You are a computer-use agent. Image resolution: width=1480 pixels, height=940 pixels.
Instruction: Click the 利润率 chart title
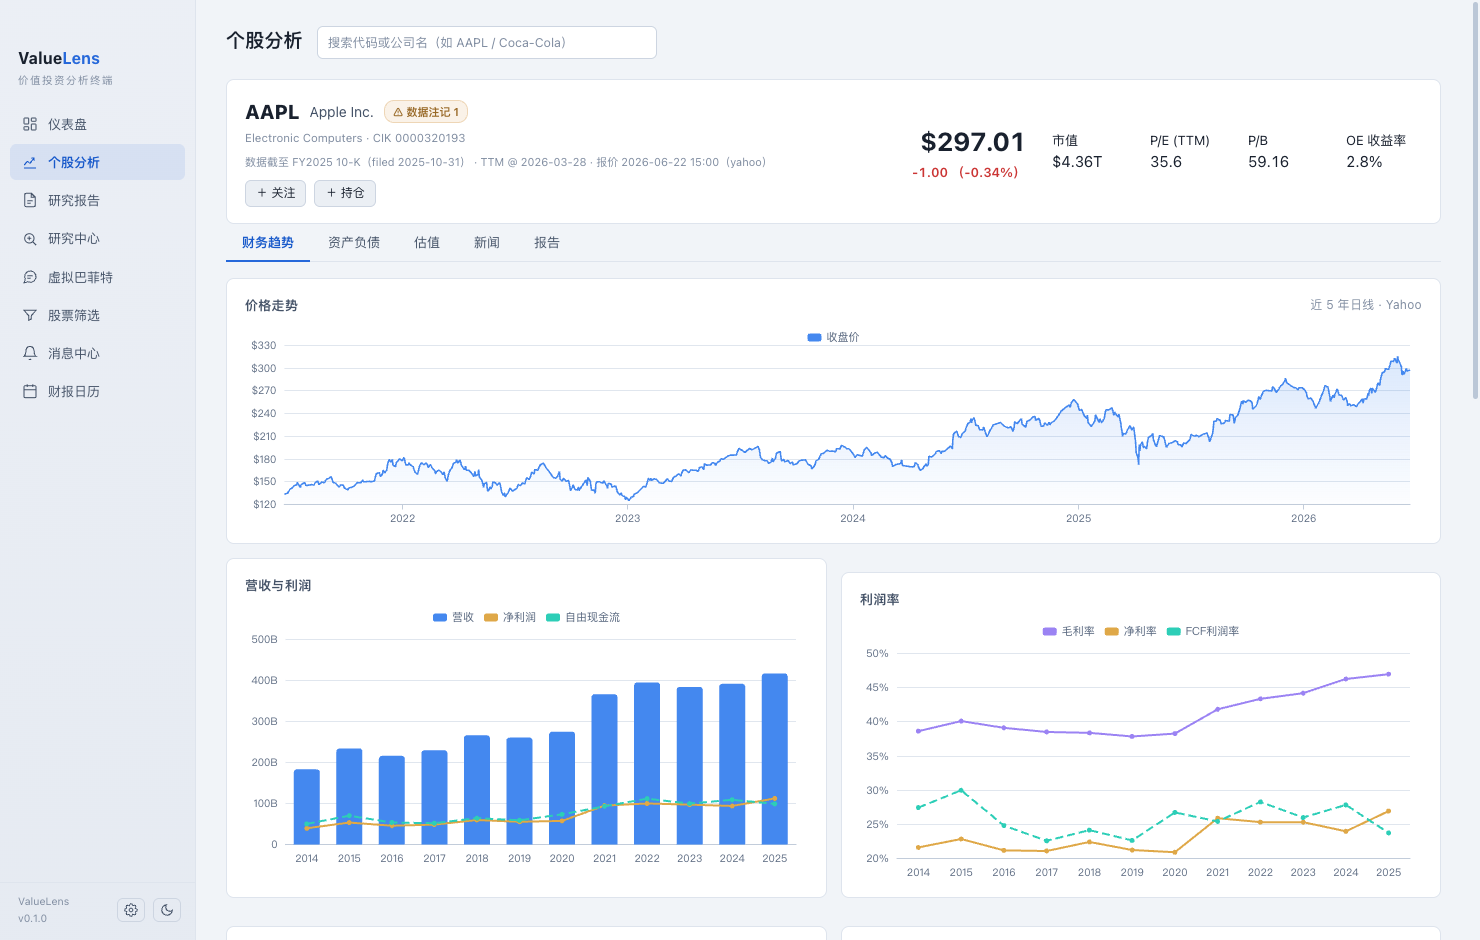(880, 600)
